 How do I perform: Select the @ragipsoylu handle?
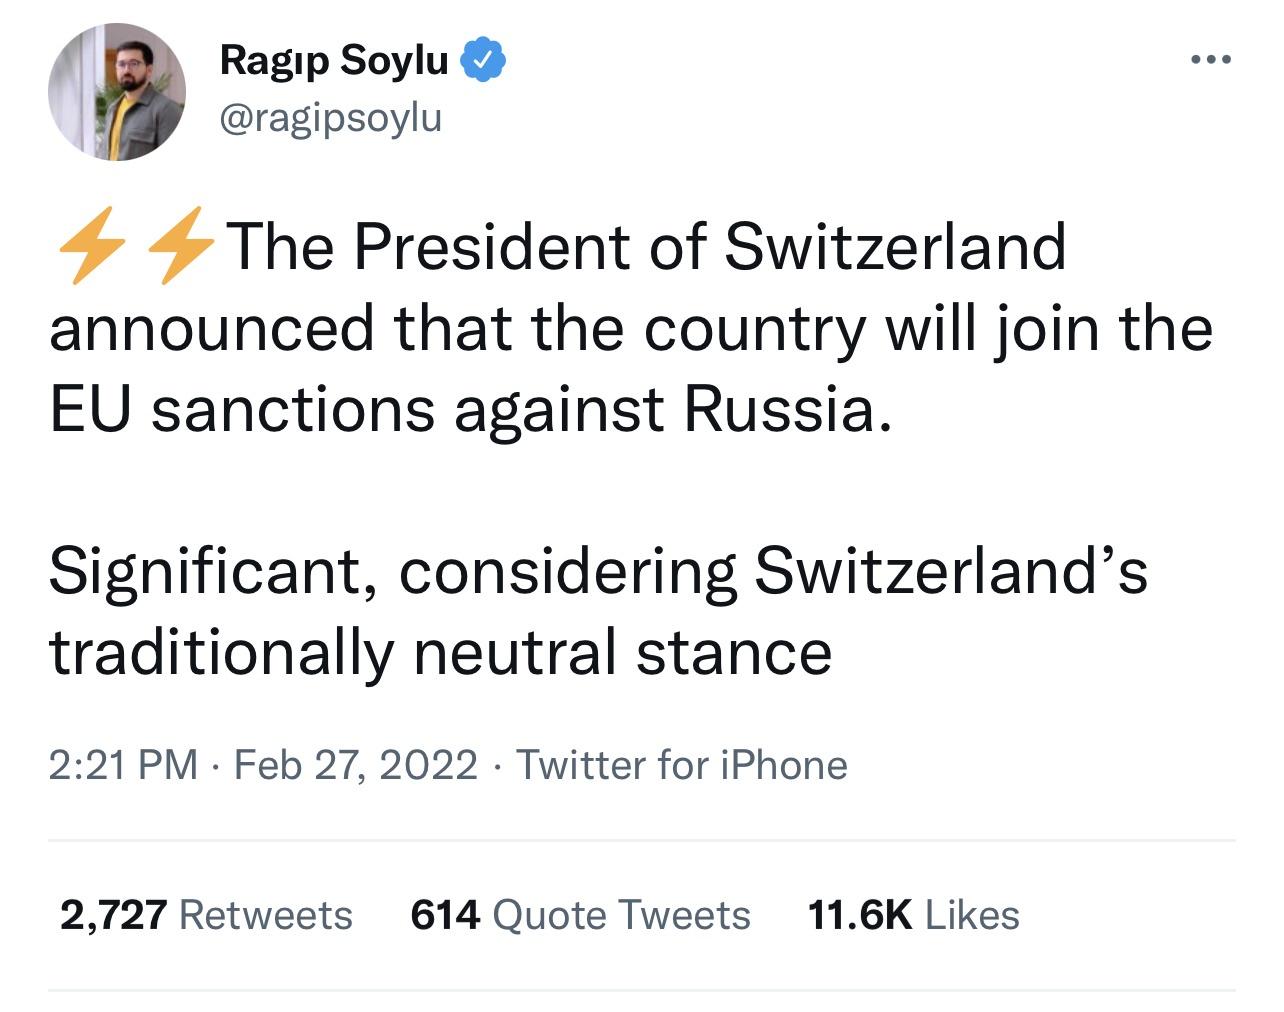(330, 119)
